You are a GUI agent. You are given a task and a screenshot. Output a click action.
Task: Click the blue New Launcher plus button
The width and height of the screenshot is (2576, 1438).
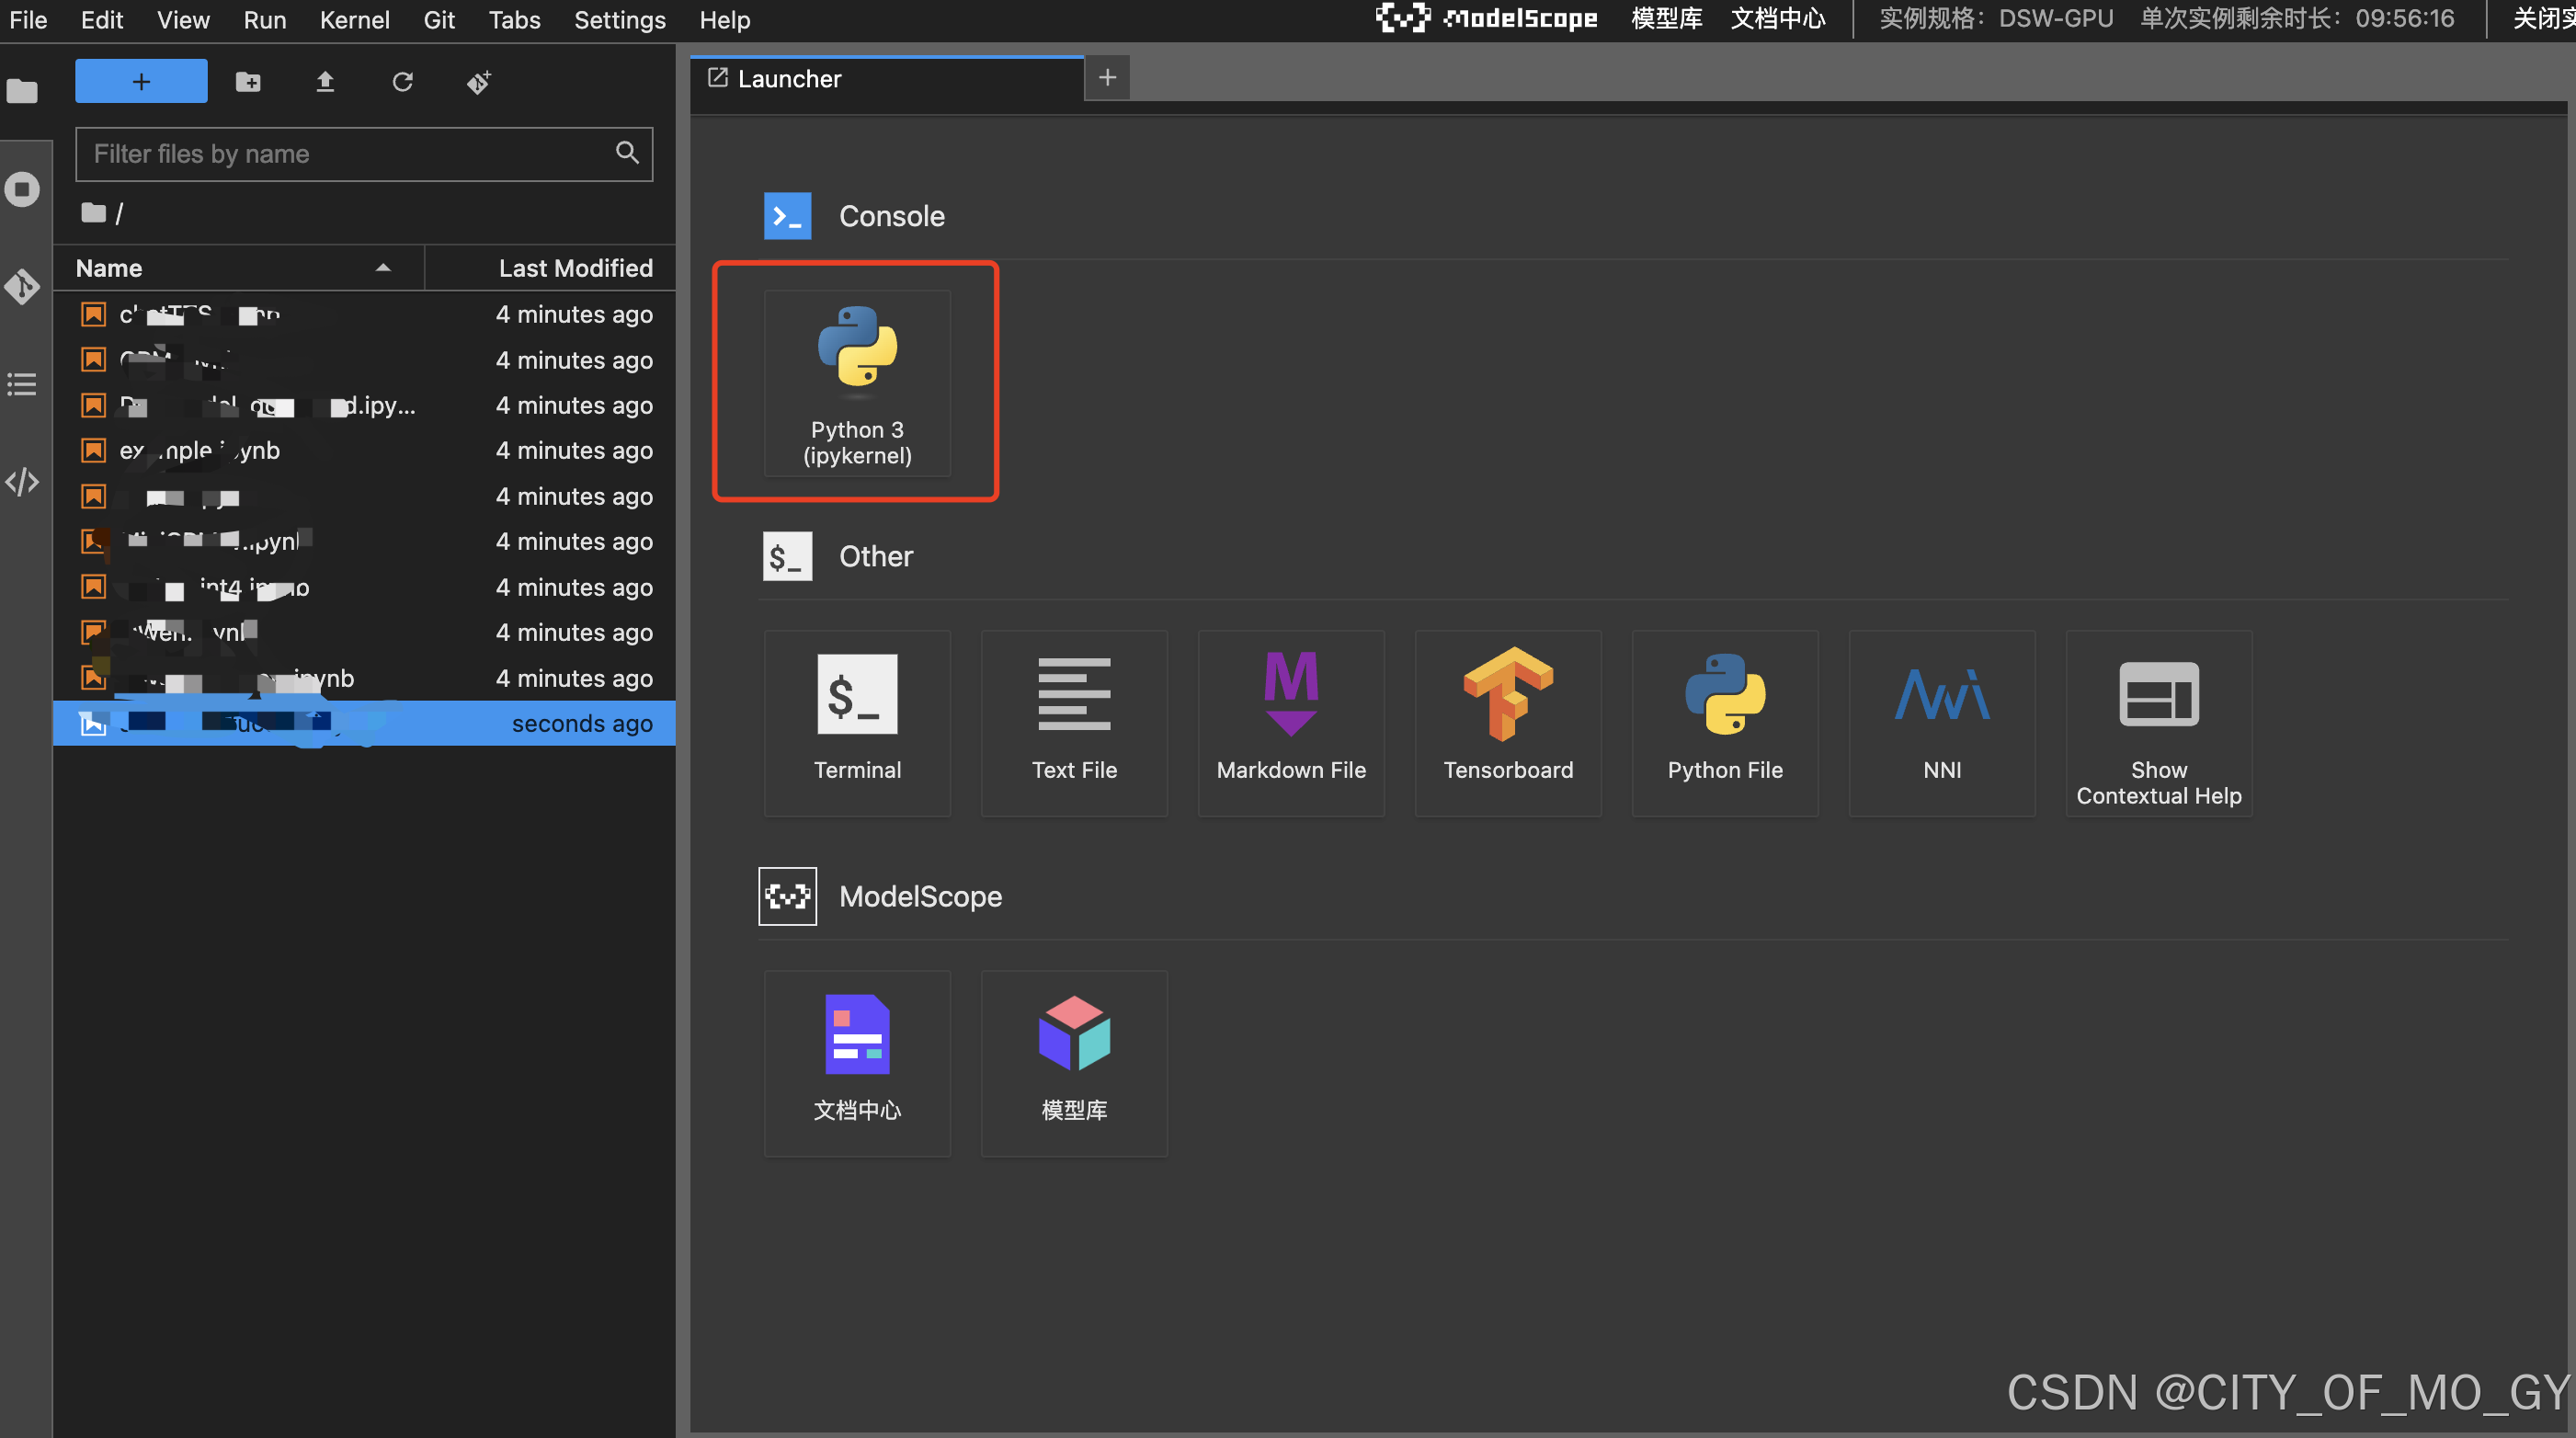(x=141, y=81)
